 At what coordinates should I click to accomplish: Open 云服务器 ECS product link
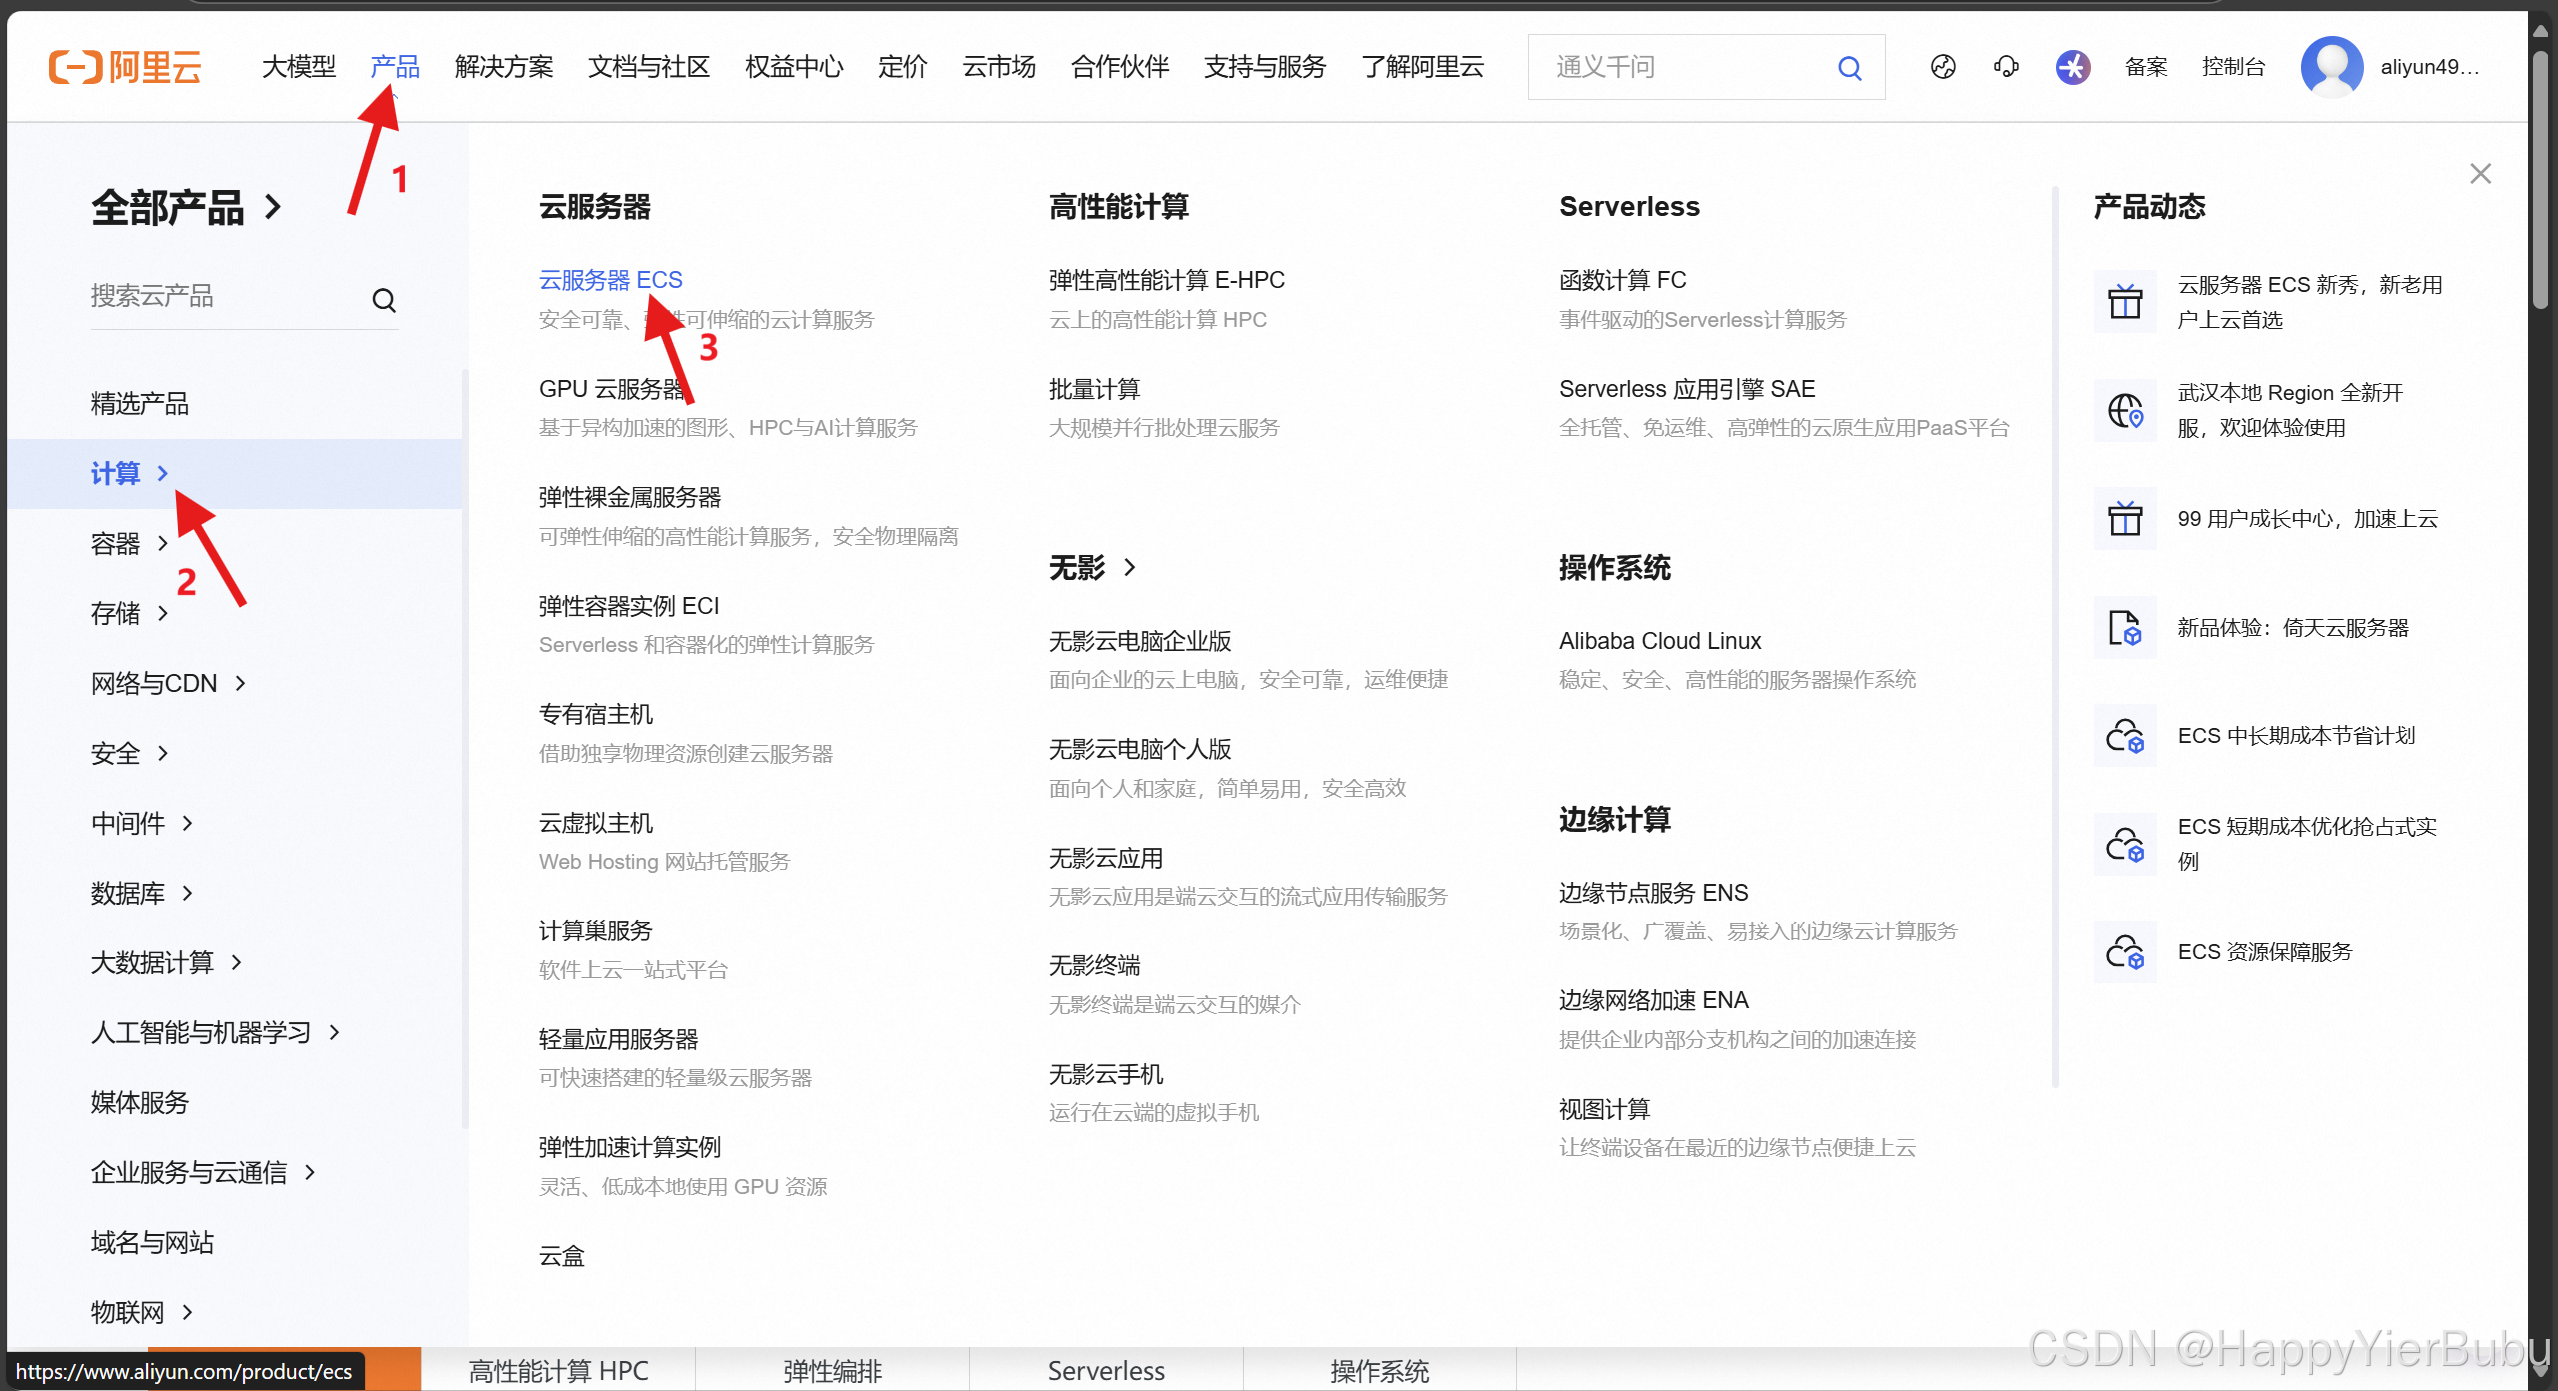(610, 280)
